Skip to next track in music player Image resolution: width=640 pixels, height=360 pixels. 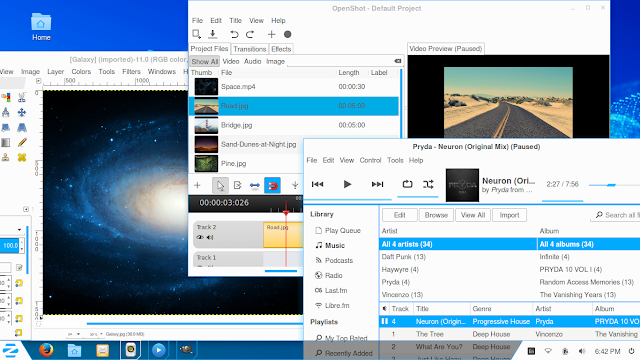tap(377, 184)
